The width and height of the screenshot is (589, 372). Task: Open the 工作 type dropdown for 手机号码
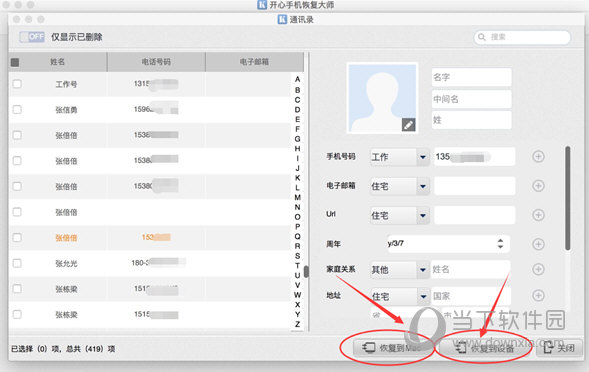[x=400, y=157]
